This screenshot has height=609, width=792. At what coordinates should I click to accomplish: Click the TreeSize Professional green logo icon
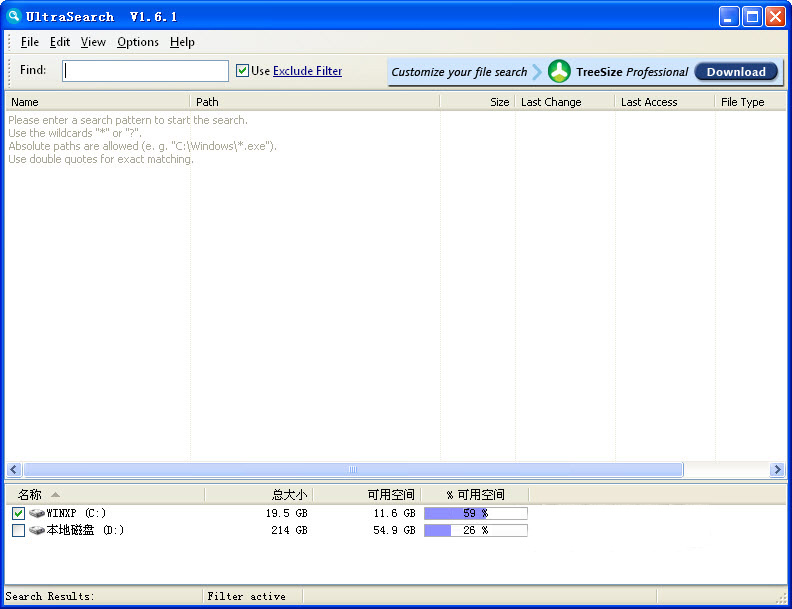[x=559, y=71]
